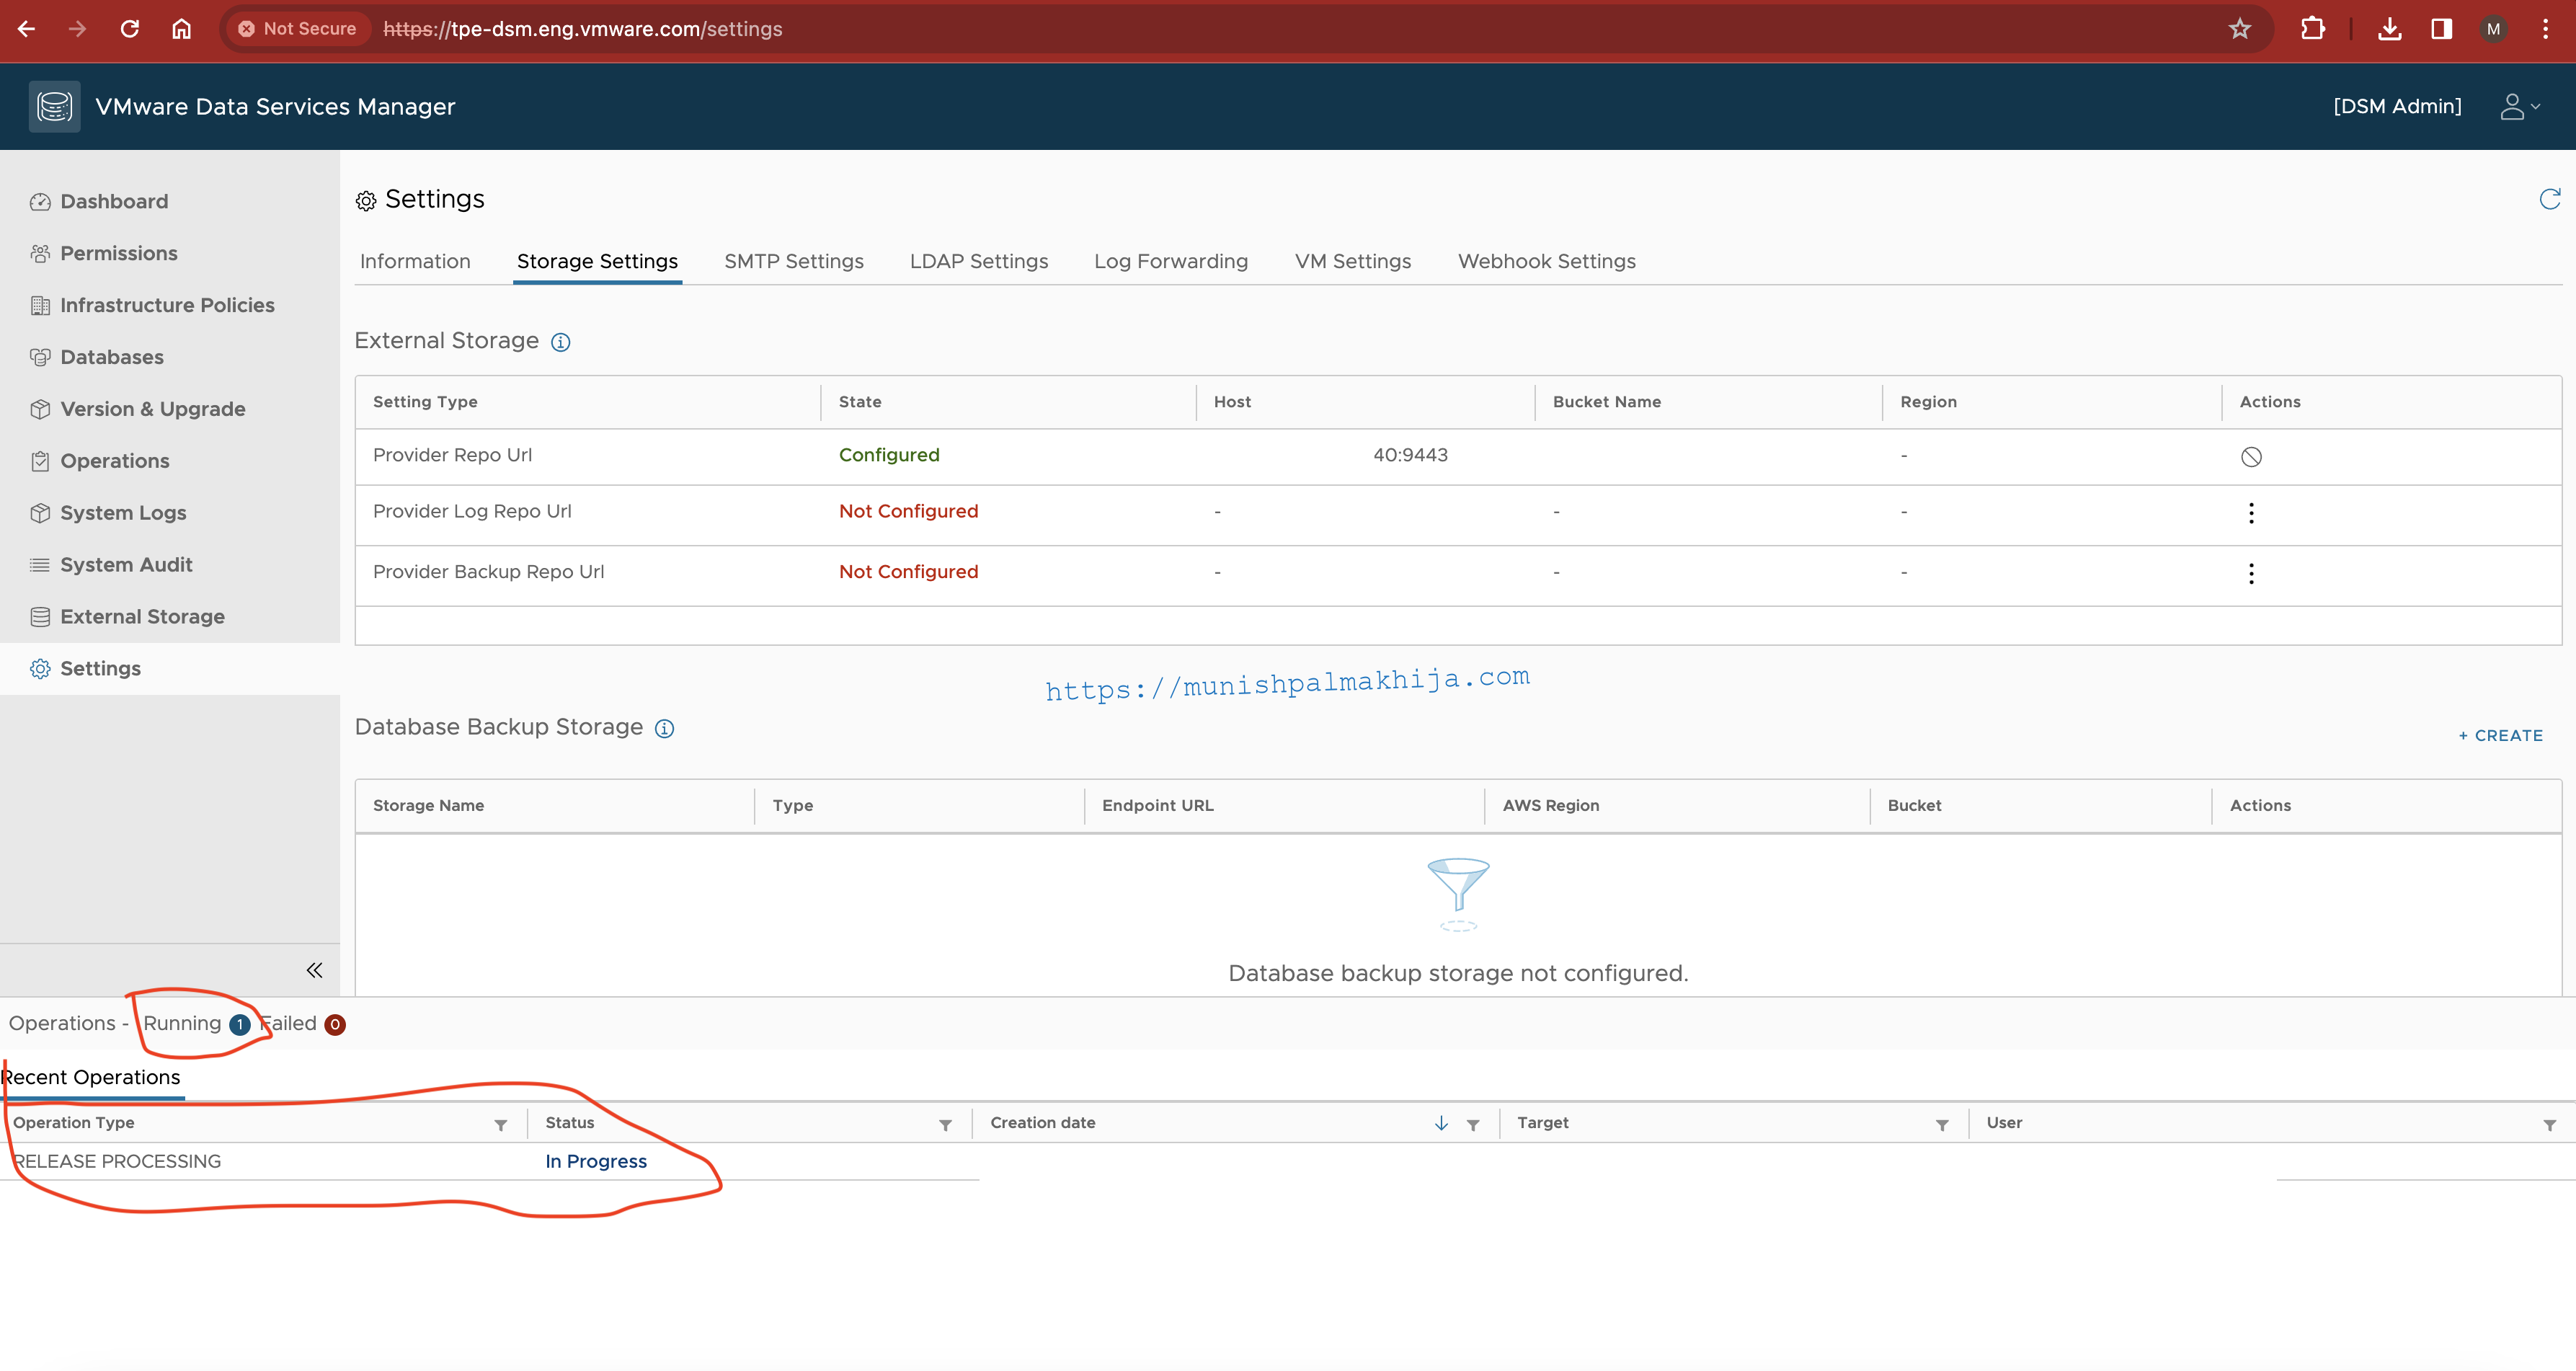Switch to the Webhook Settings tab
Viewport: 2576px width, 1371px height.
tap(1546, 261)
